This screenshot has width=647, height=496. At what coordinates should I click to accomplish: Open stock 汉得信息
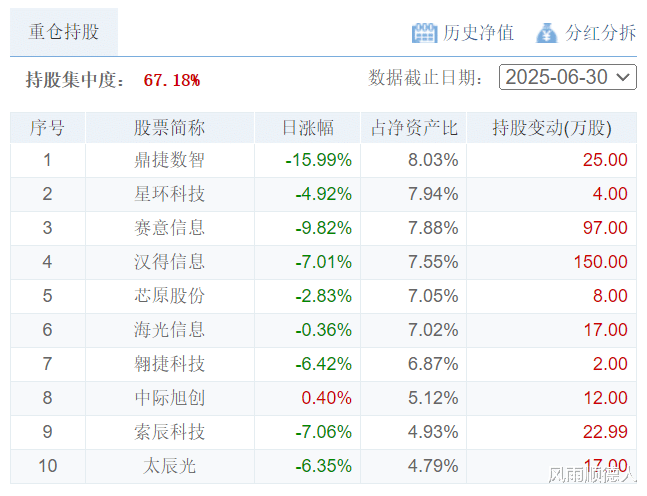[170, 262]
